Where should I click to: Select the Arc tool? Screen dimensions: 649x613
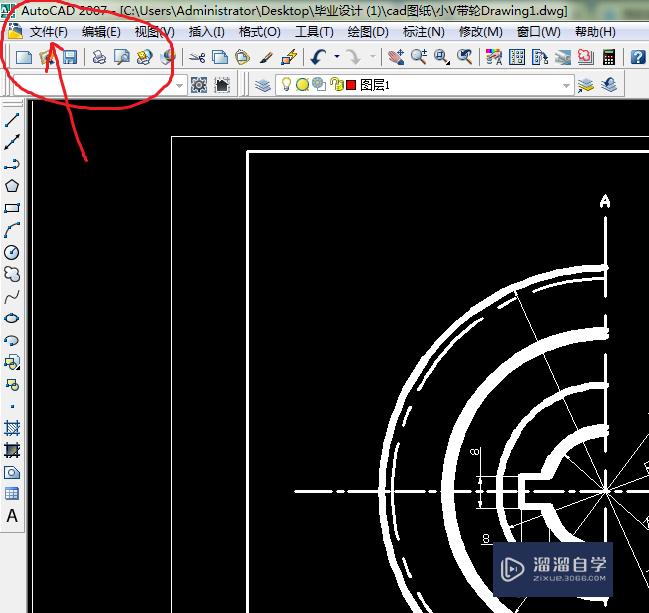tap(12, 230)
